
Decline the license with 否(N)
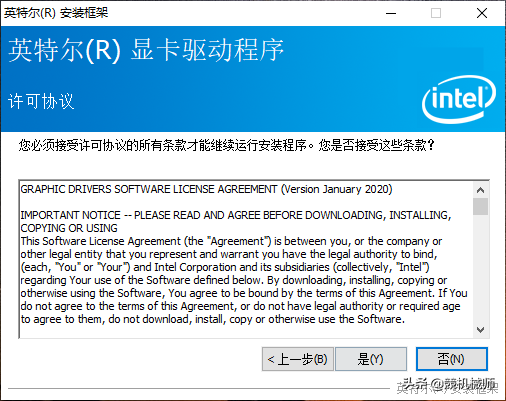452,359
